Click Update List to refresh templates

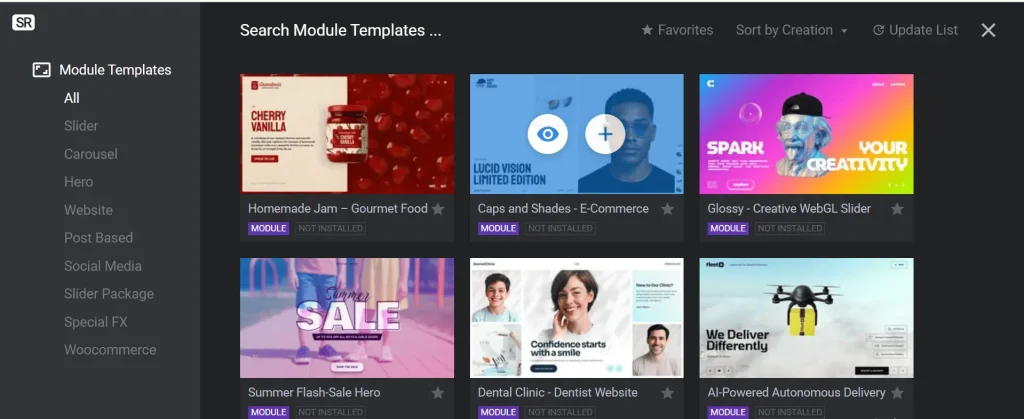(x=916, y=30)
